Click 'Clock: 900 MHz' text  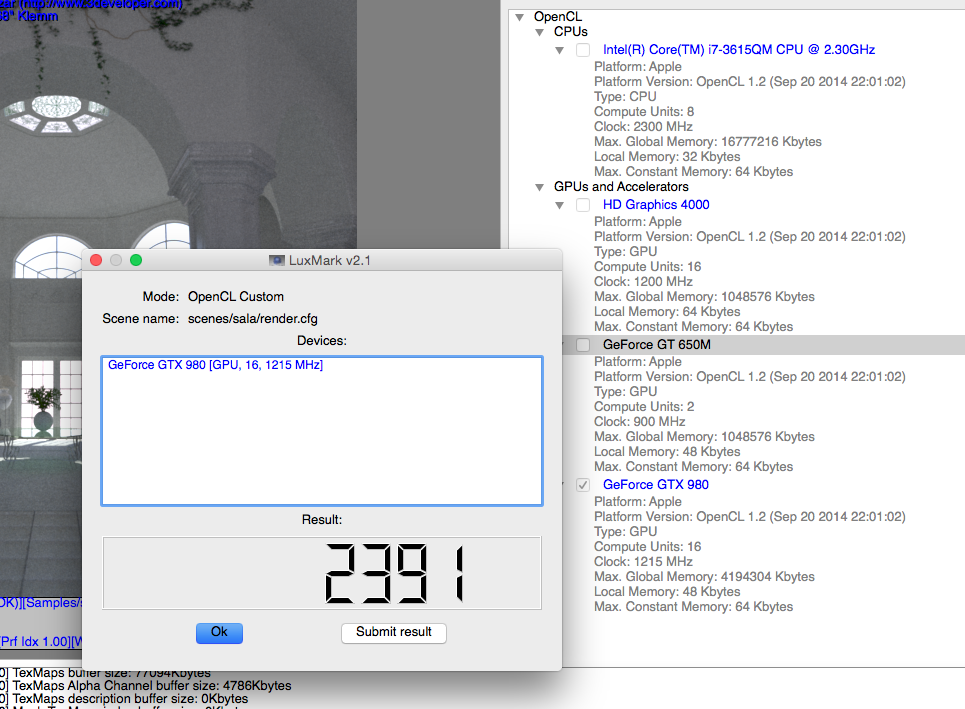click(x=639, y=422)
